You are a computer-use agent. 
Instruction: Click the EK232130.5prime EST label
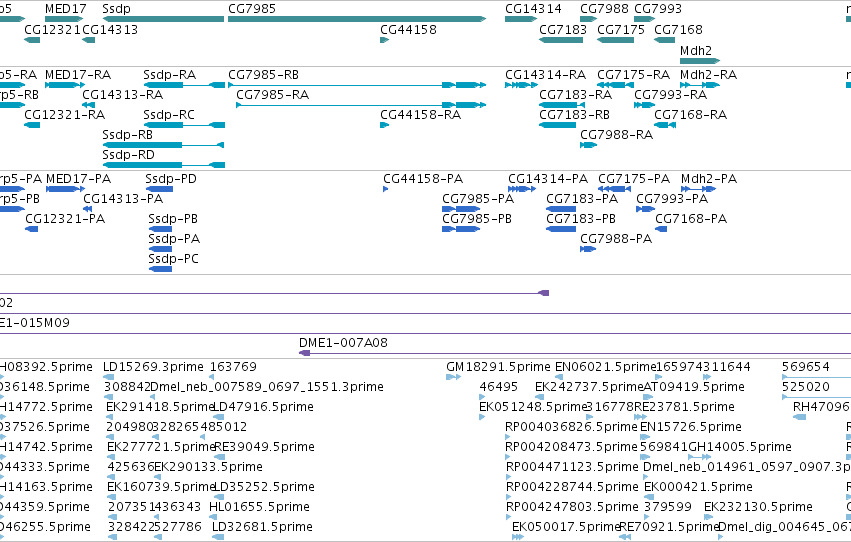pyautogui.click(x=758, y=507)
